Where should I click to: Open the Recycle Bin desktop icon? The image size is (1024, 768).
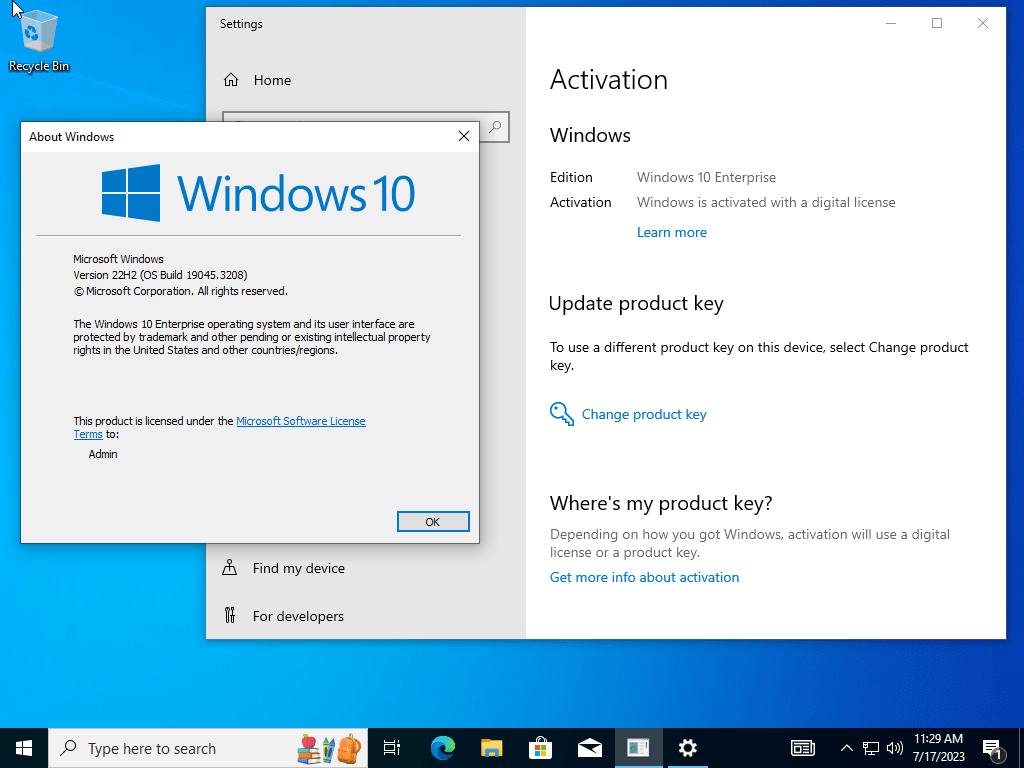[x=39, y=40]
